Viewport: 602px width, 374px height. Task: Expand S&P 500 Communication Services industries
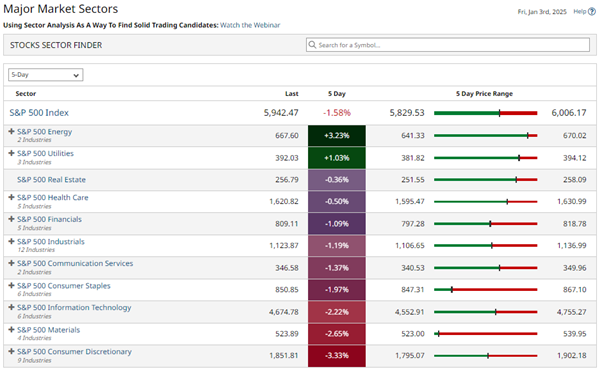(x=12, y=263)
